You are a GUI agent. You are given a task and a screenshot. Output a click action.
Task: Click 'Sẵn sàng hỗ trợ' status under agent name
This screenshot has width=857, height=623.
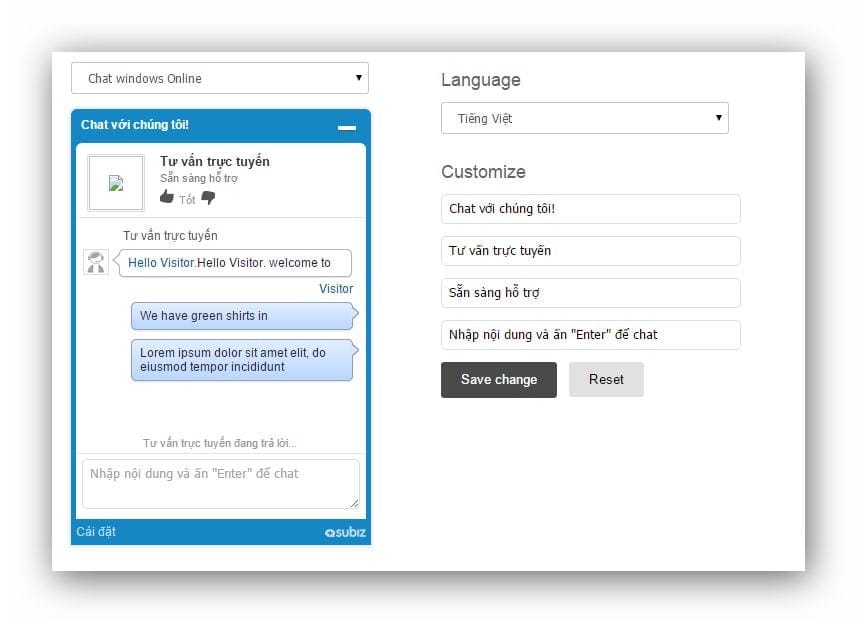(199, 178)
